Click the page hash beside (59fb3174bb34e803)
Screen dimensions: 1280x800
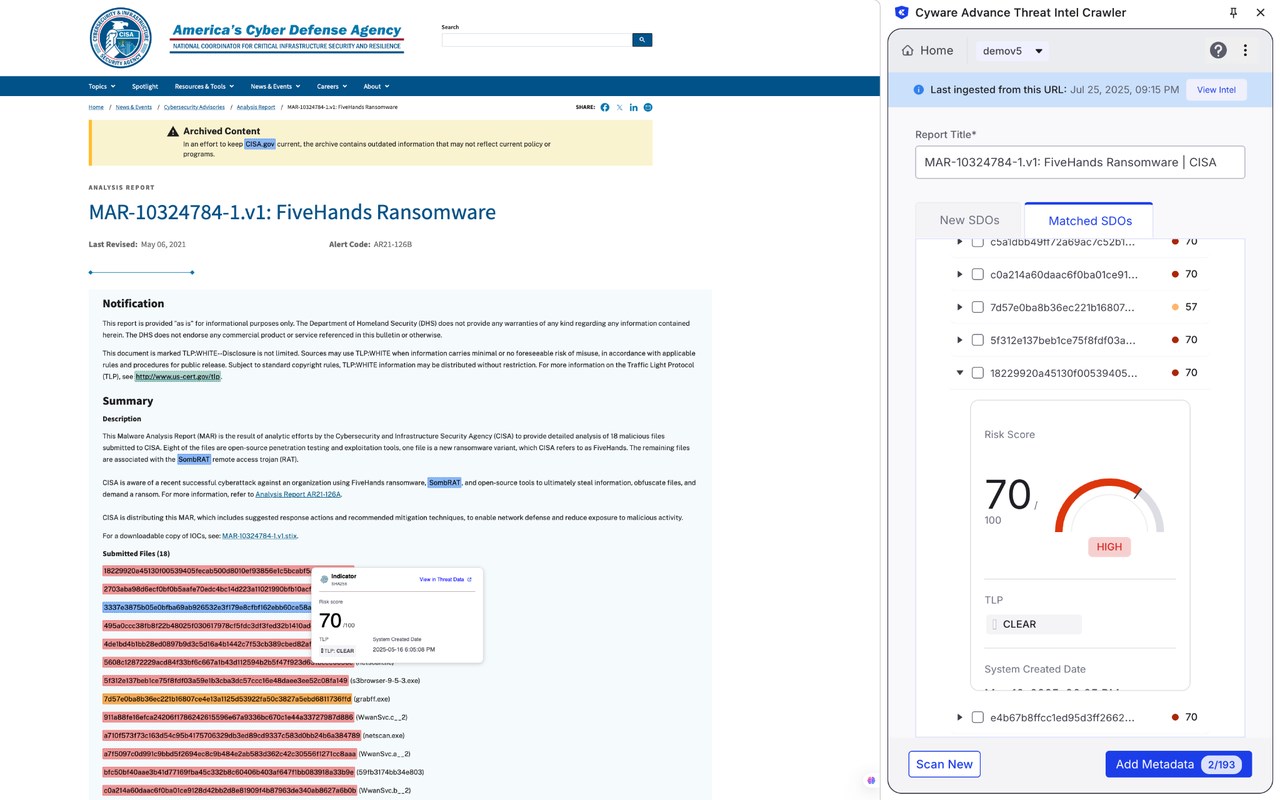point(228,772)
